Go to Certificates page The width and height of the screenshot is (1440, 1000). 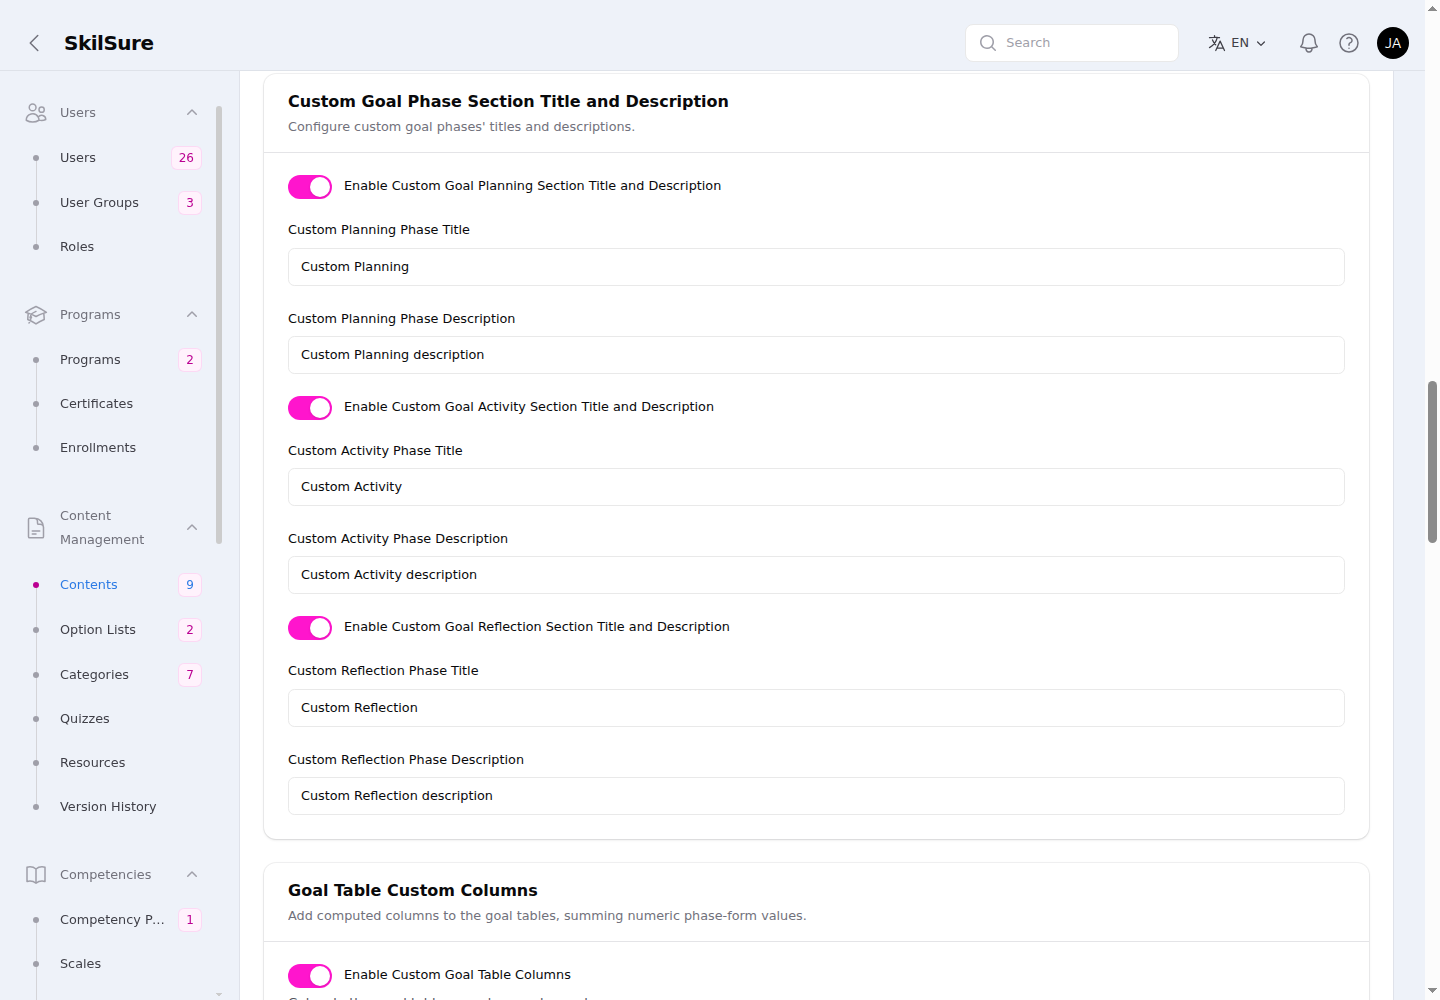(x=96, y=404)
